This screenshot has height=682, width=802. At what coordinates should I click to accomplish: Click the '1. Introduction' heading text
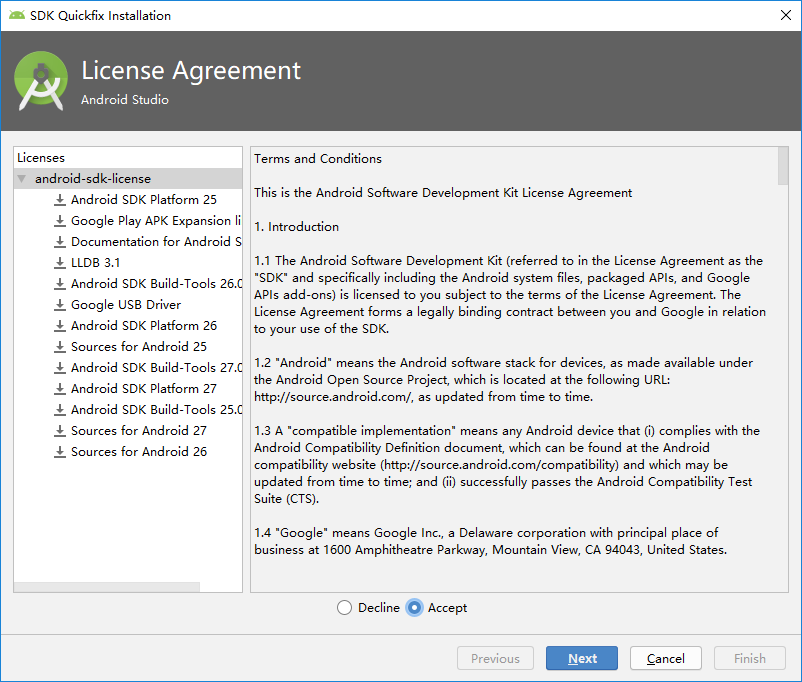click(x=296, y=227)
